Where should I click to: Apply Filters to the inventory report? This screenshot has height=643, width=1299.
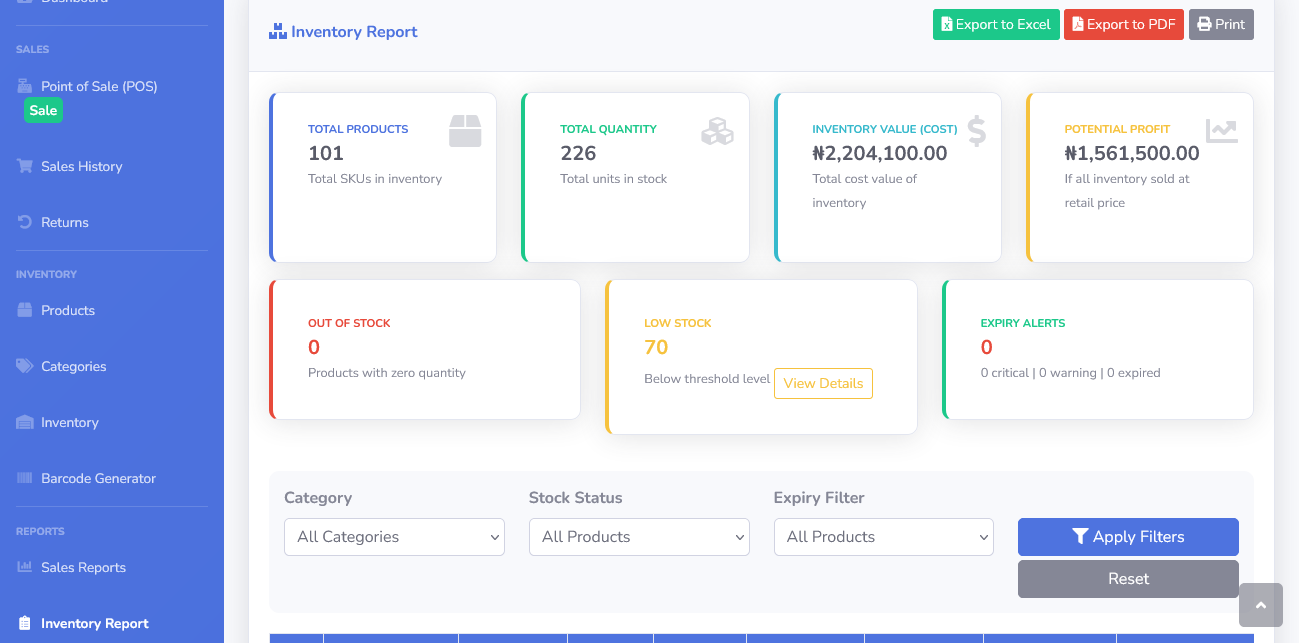tap(1128, 537)
